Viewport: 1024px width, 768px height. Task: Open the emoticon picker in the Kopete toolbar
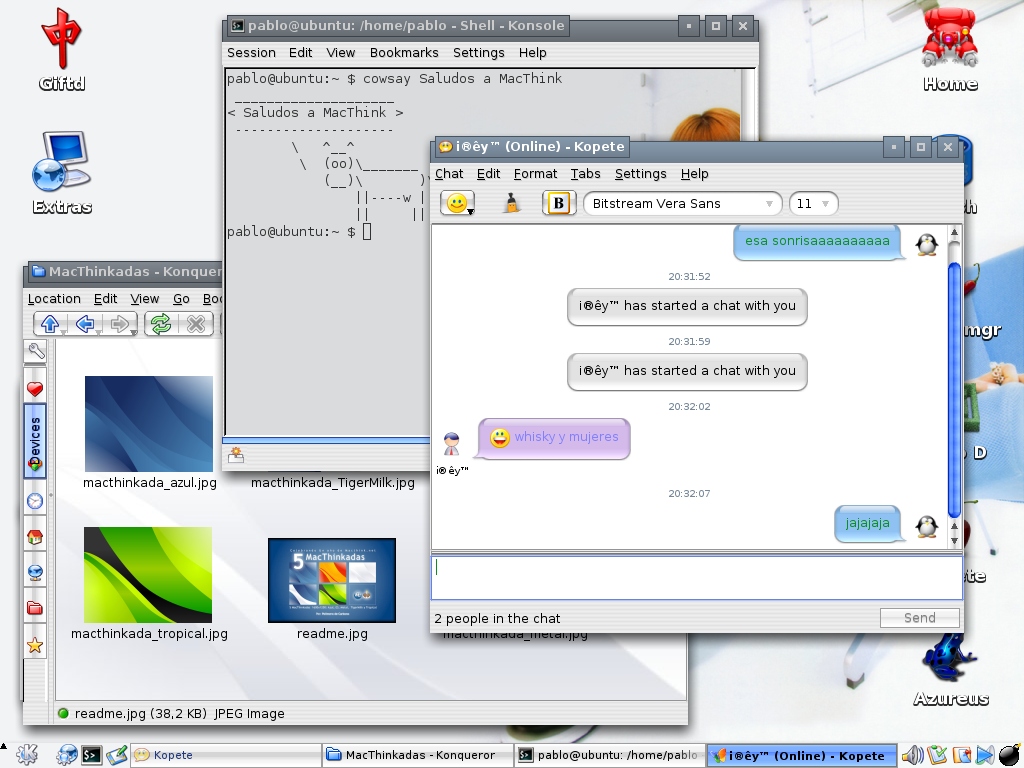[457, 203]
